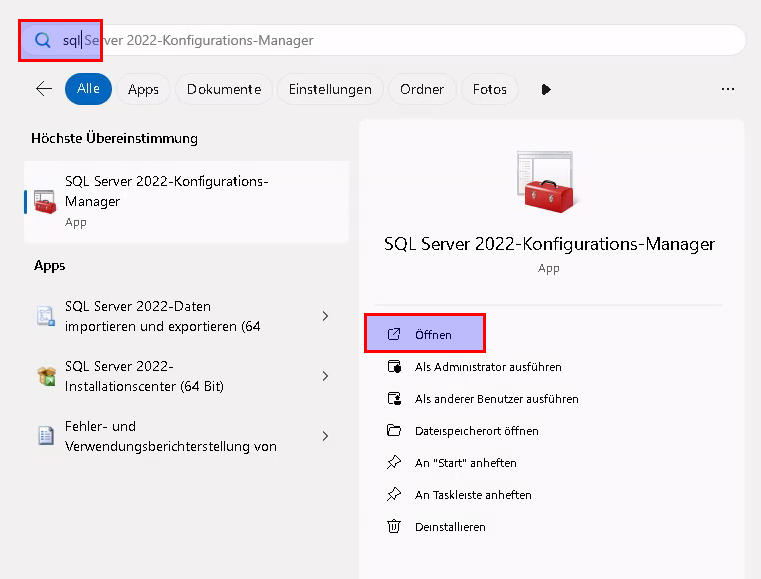Choose Als Administrator ausführen

pos(488,367)
